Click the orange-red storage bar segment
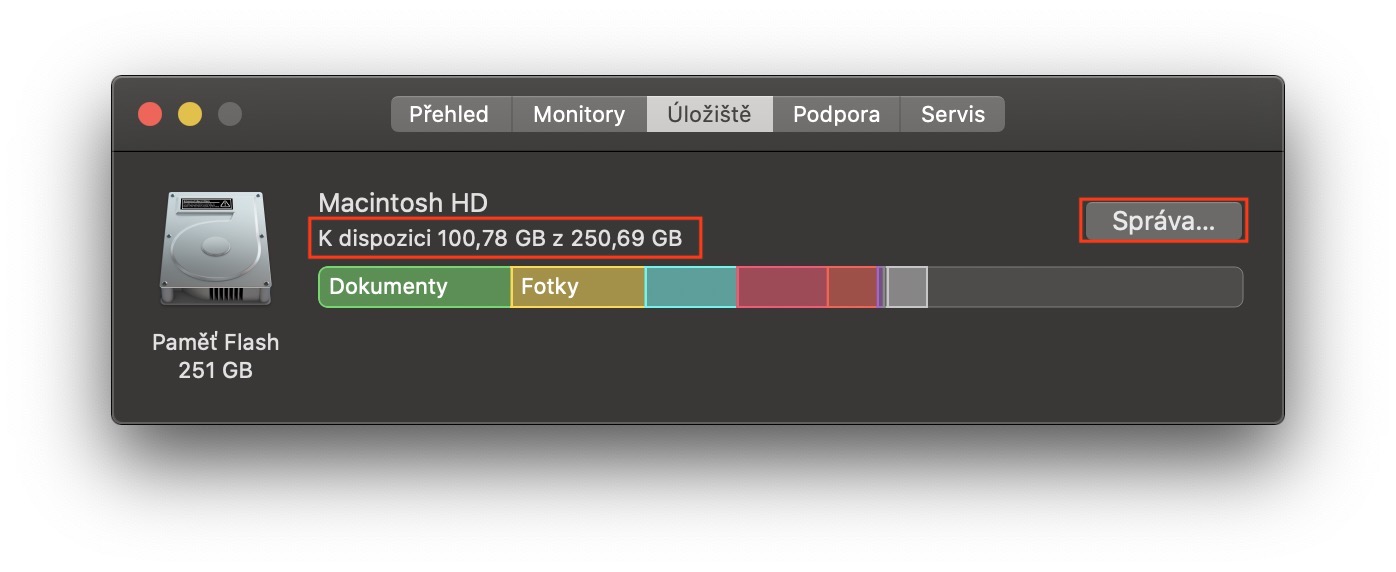 852,287
